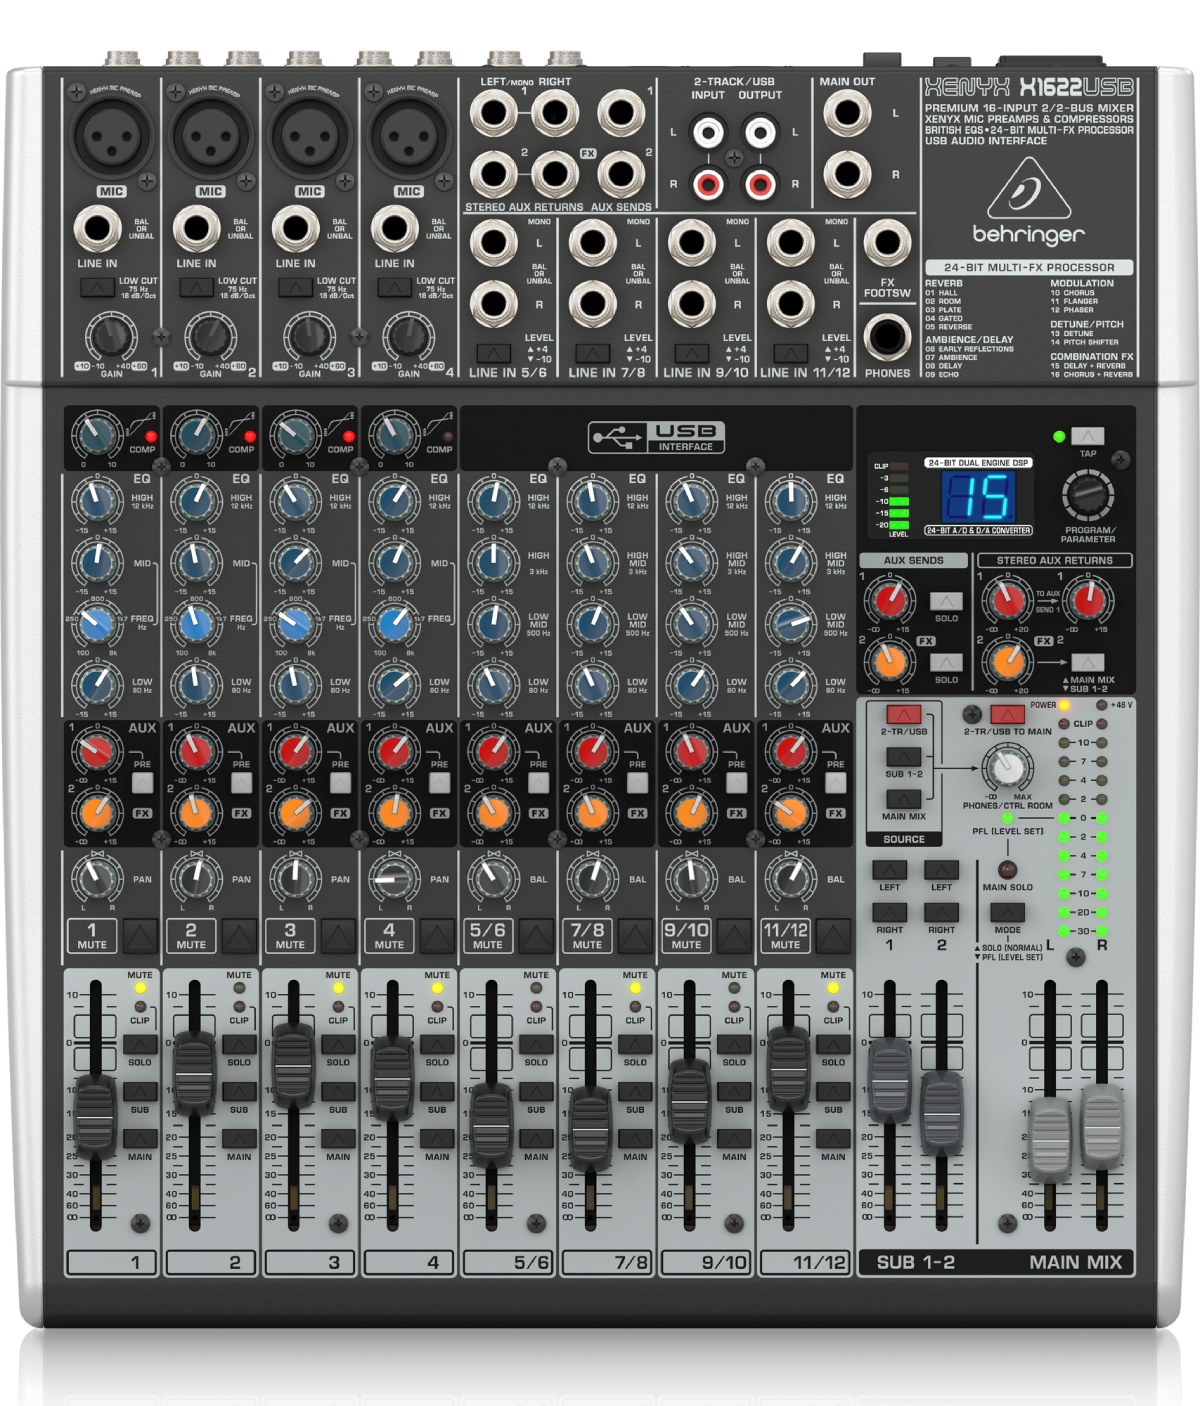Click the MAIN OUT R jack
1200x1406 pixels.
click(847, 174)
